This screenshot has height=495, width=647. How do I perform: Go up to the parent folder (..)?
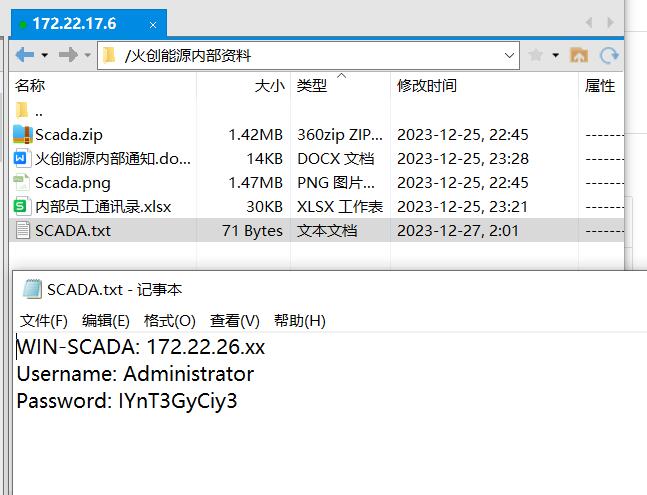(38, 111)
